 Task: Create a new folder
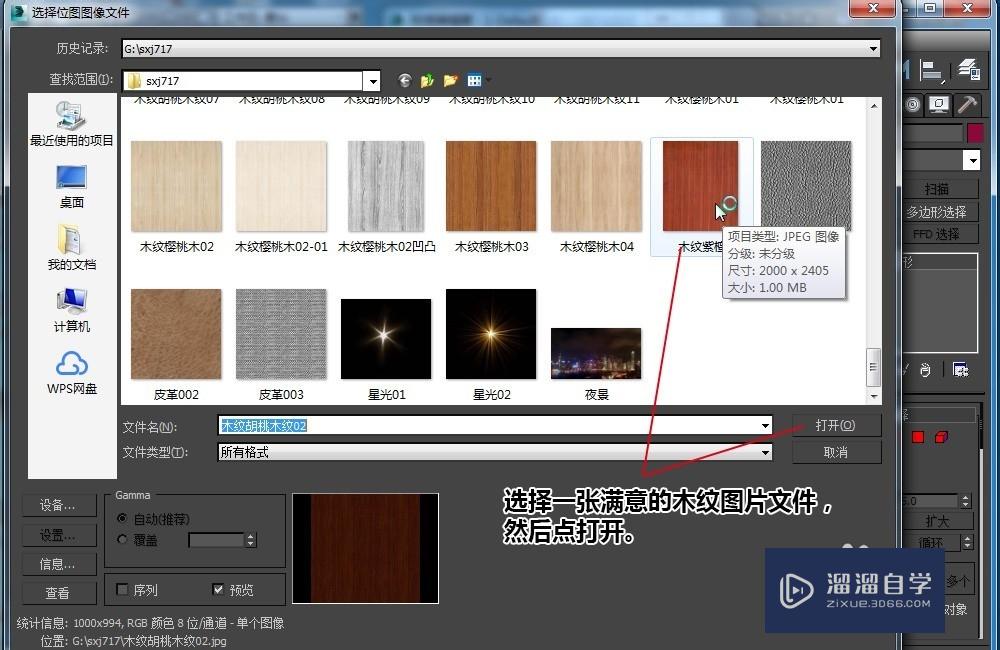pyautogui.click(x=451, y=80)
